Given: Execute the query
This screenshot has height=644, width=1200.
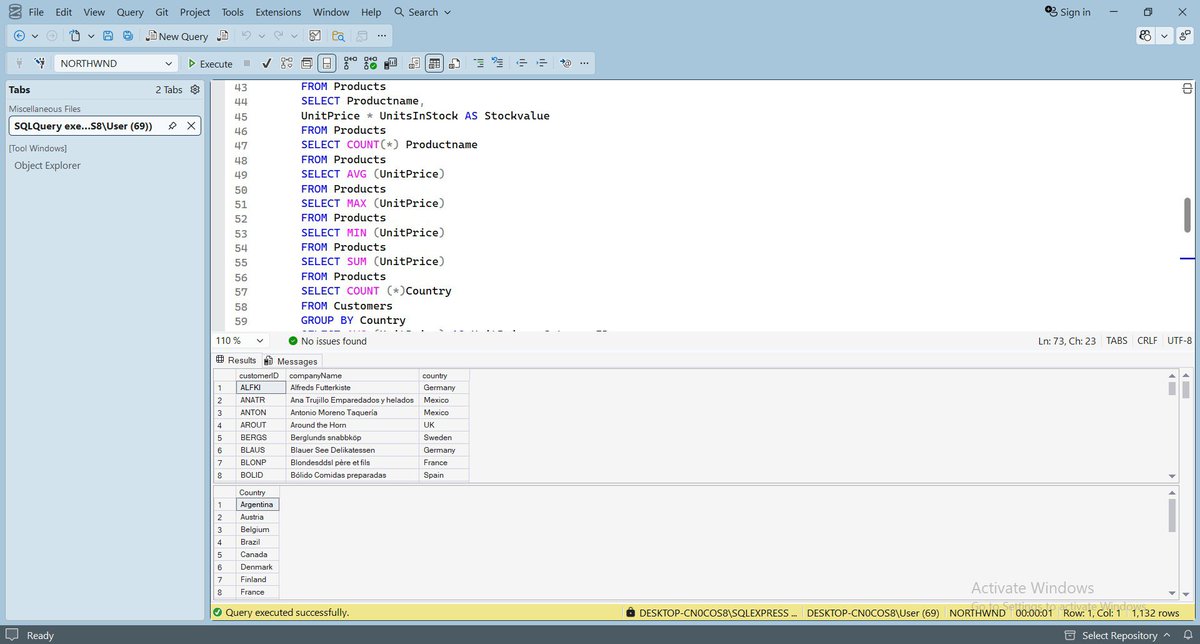Looking at the screenshot, I should point(211,63).
